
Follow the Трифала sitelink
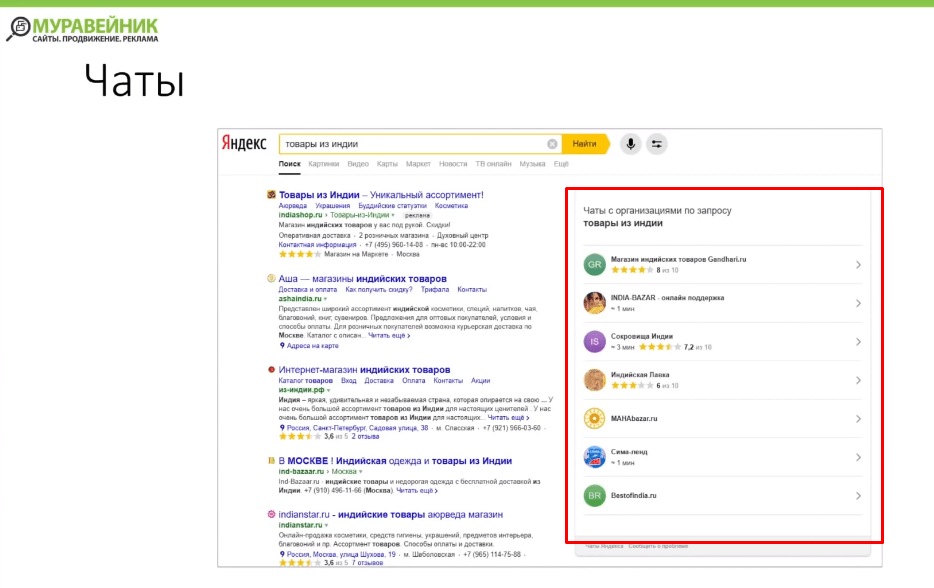click(435, 290)
